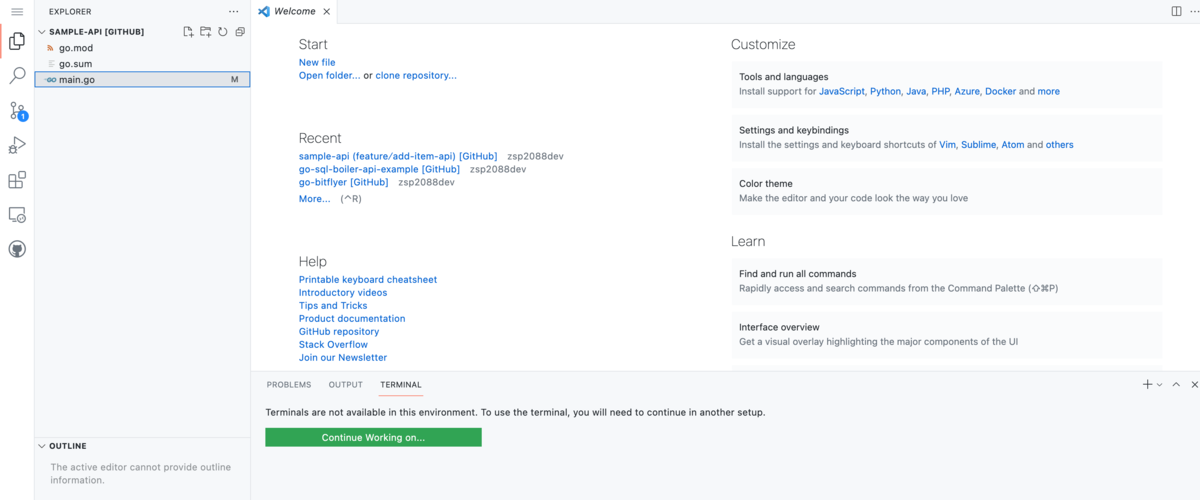The width and height of the screenshot is (1200, 500).
Task: Click the Open folder... link
Action: click(330, 75)
